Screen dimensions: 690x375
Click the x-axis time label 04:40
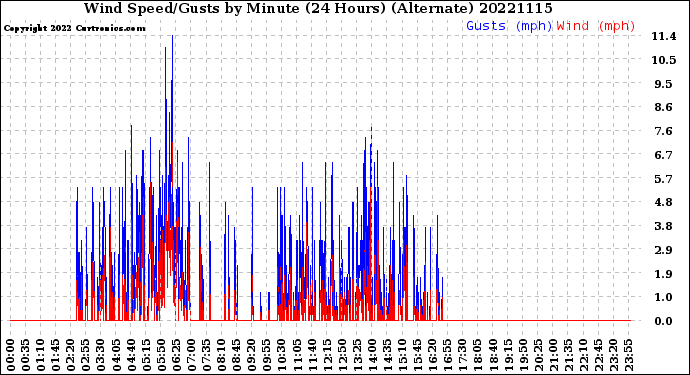tap(131, 355)
